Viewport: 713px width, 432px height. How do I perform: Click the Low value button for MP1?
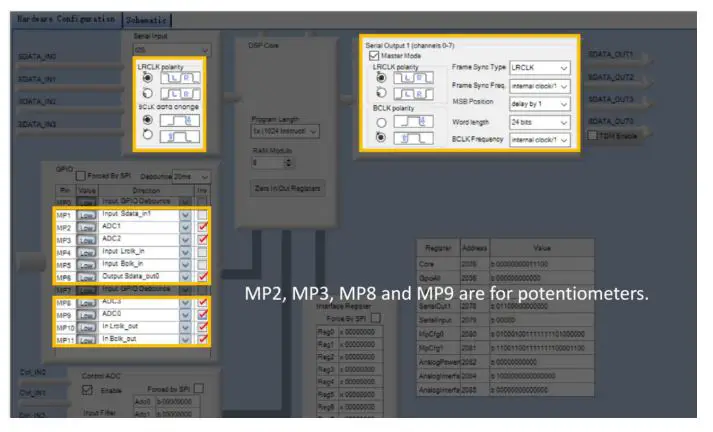(86, 215)
